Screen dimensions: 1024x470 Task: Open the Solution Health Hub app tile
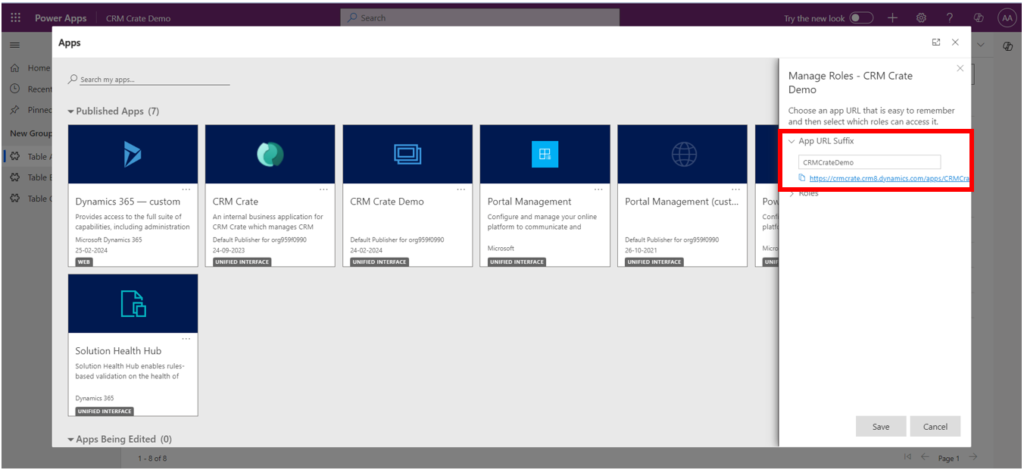pos(133,345)
